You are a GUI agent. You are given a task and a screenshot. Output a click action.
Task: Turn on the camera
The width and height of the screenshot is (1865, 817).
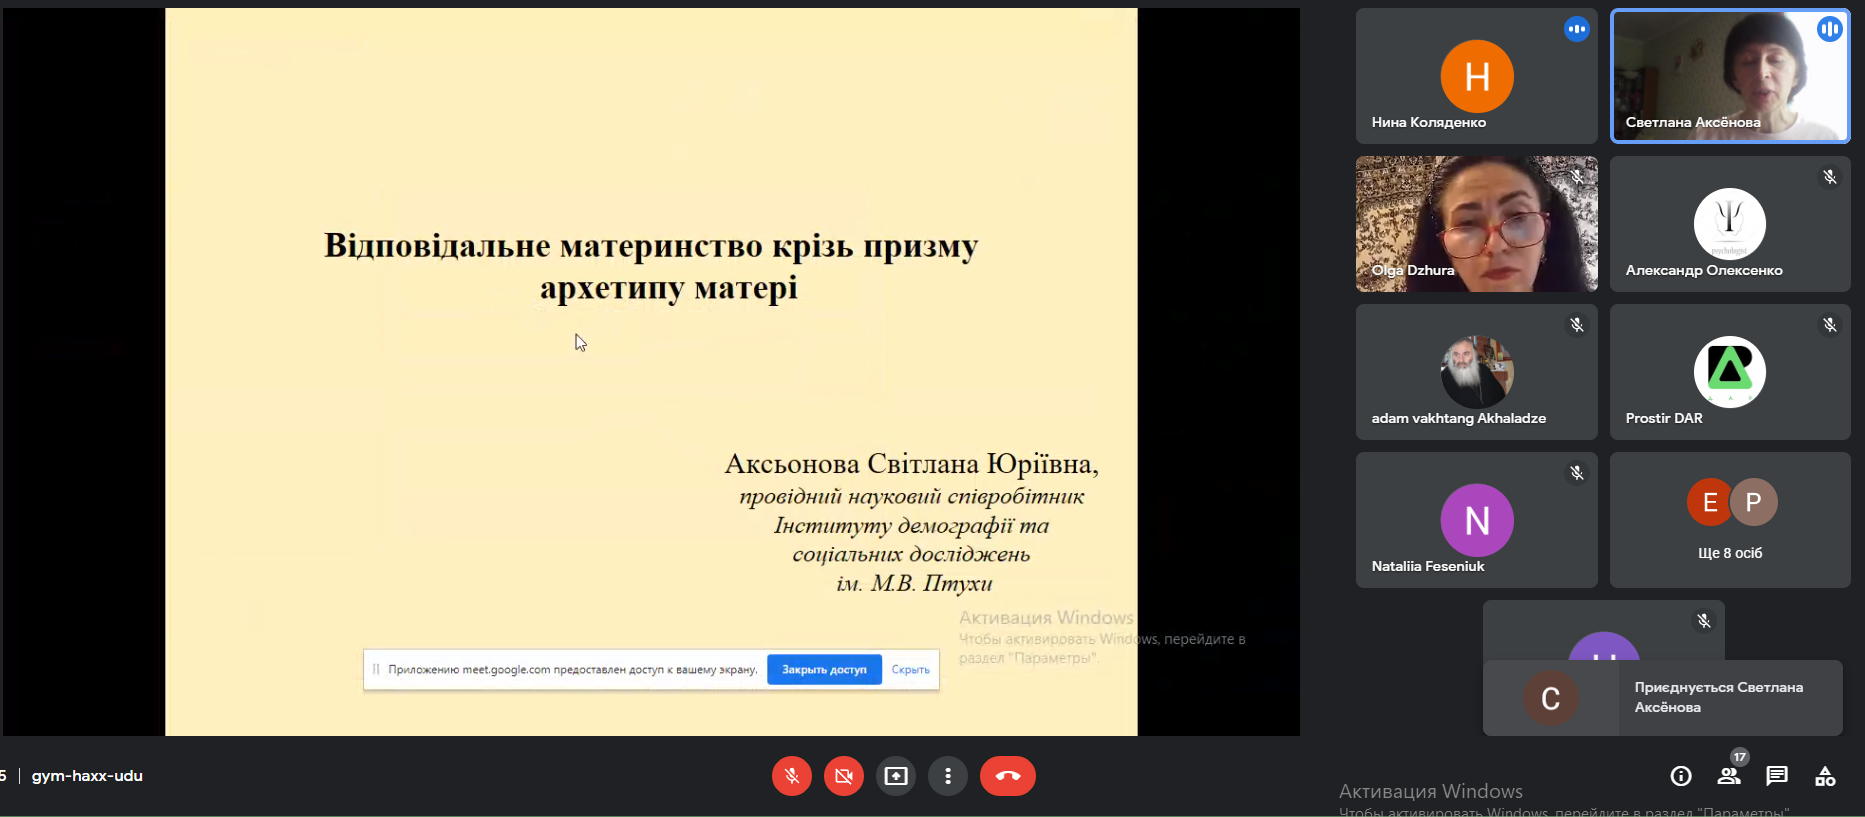point(843,776)
